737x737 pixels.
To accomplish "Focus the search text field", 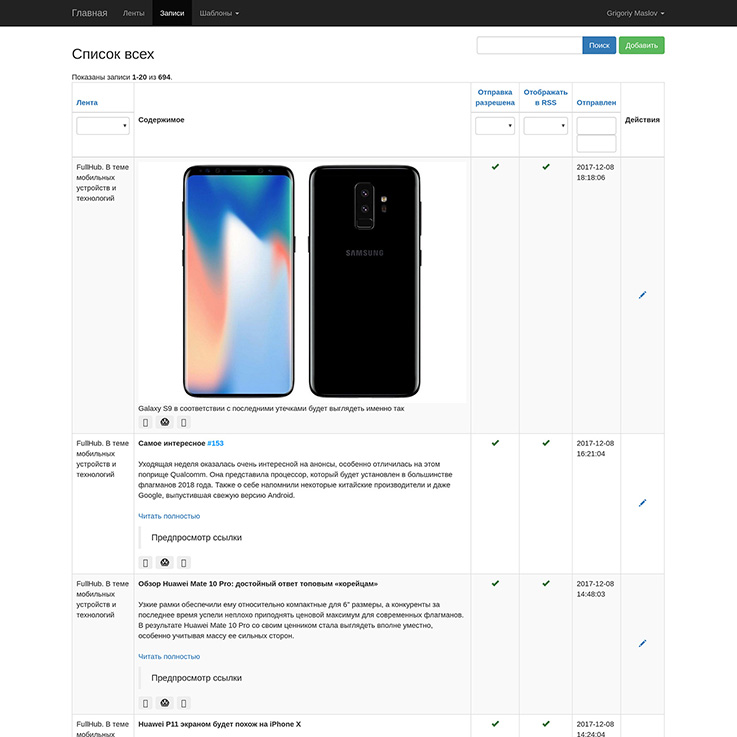I will pos(529,45).
